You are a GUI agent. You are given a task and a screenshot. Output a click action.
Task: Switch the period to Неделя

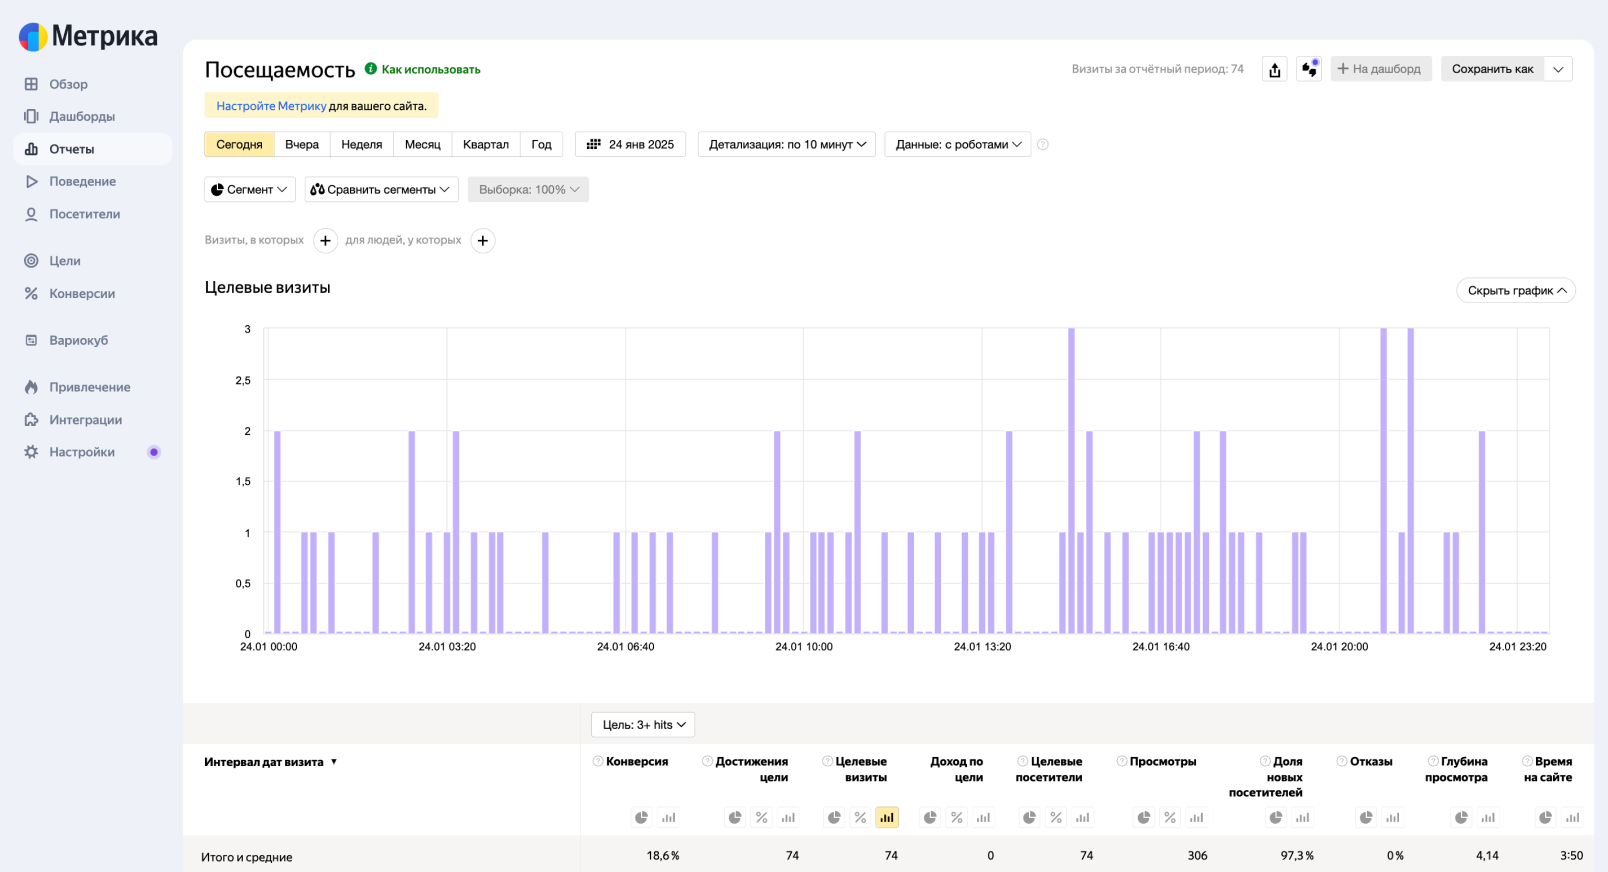point(362,144)
